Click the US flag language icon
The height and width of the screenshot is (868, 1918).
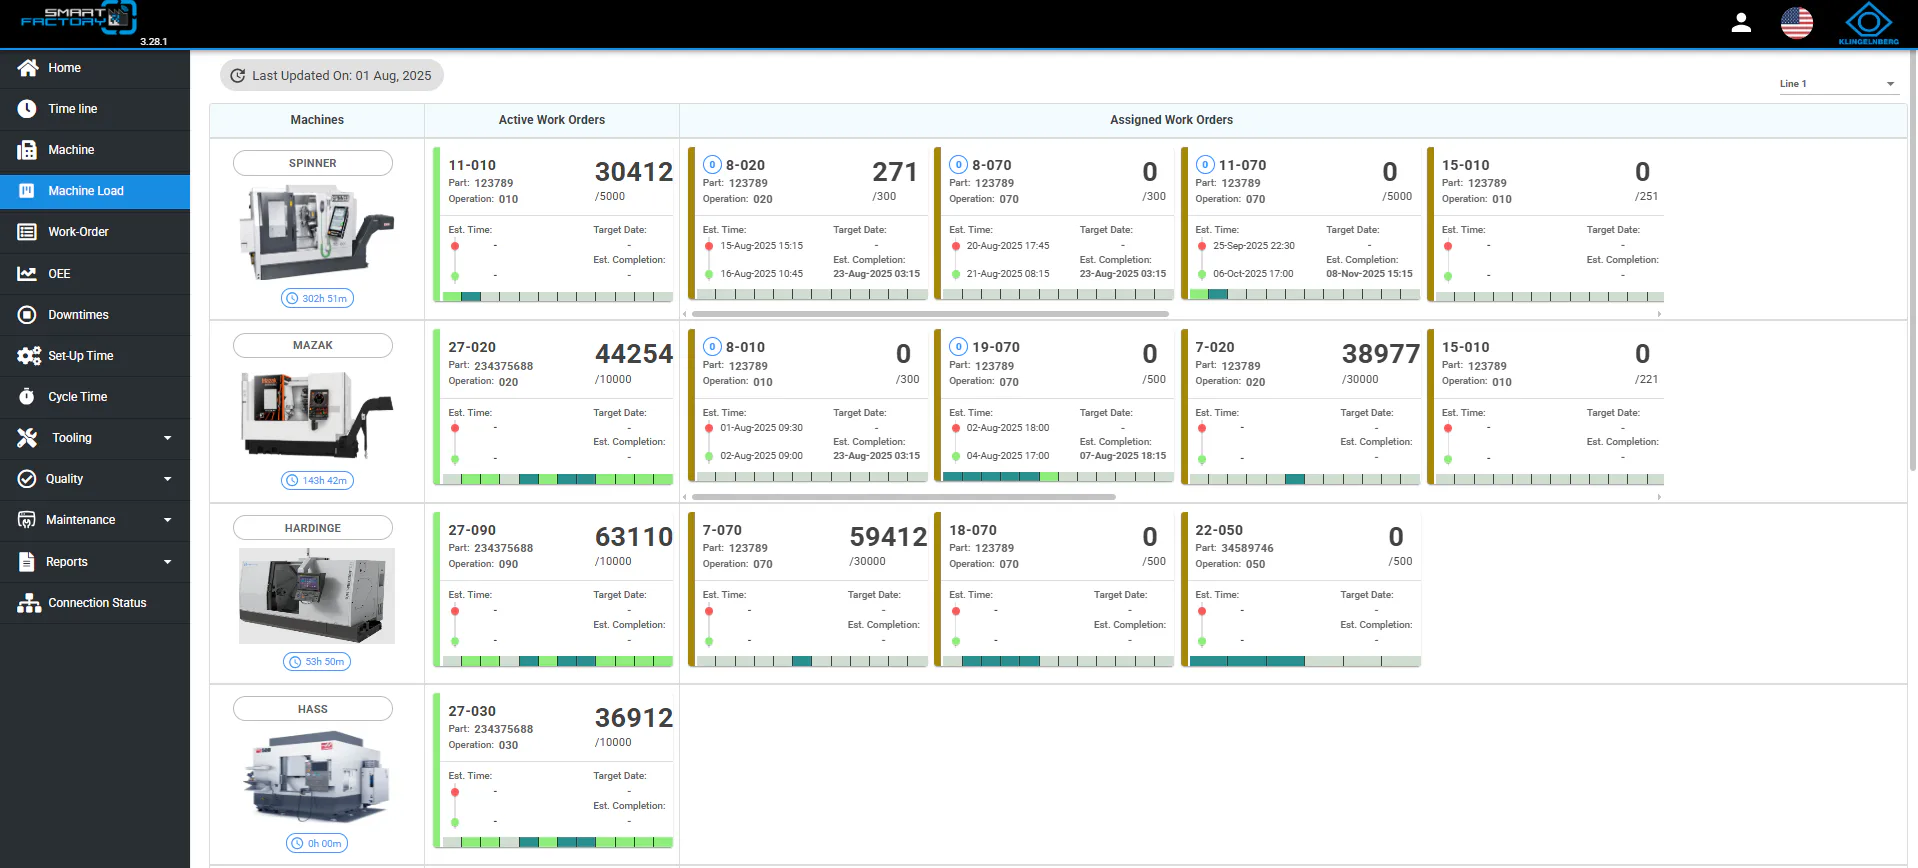[x=1797, y=23]
